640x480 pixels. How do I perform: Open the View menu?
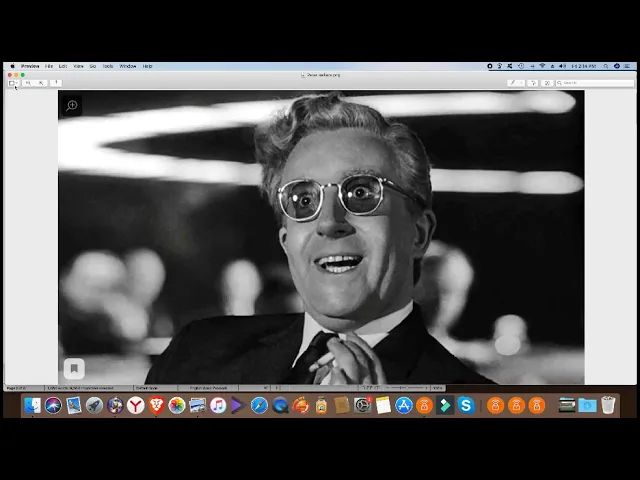[78, 66]
